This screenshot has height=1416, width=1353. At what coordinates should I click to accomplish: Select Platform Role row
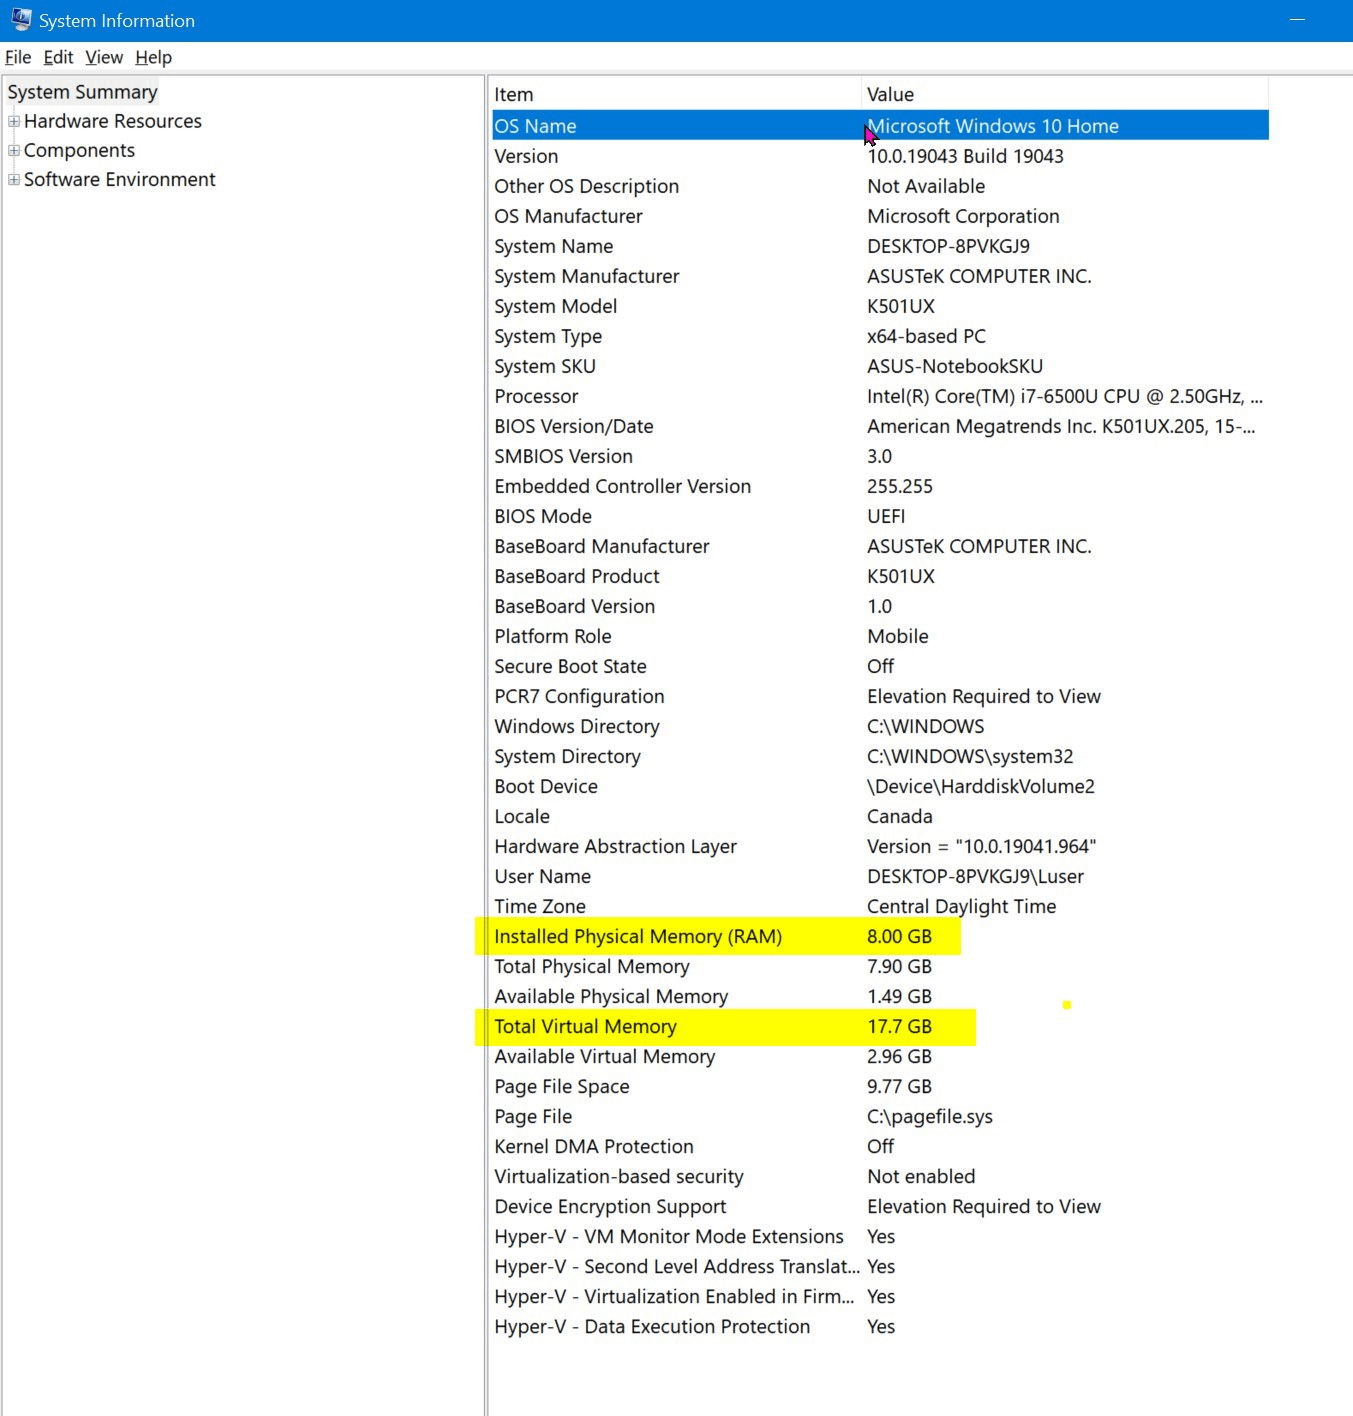click(880, 636)
